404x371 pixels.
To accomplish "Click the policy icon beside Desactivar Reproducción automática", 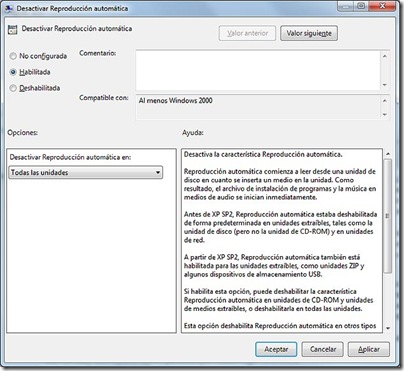I will [12, 29].
